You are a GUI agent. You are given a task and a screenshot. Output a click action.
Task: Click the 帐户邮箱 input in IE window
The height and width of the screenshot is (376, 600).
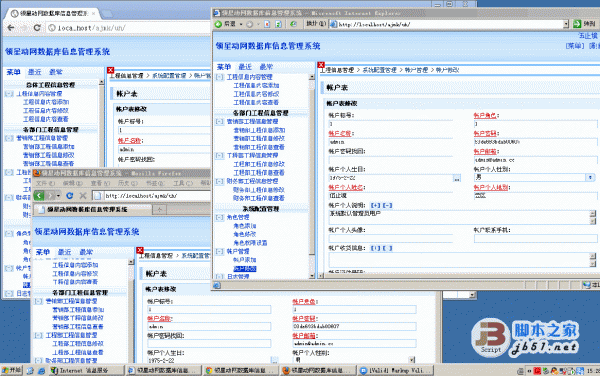click(x=535, y=160)
